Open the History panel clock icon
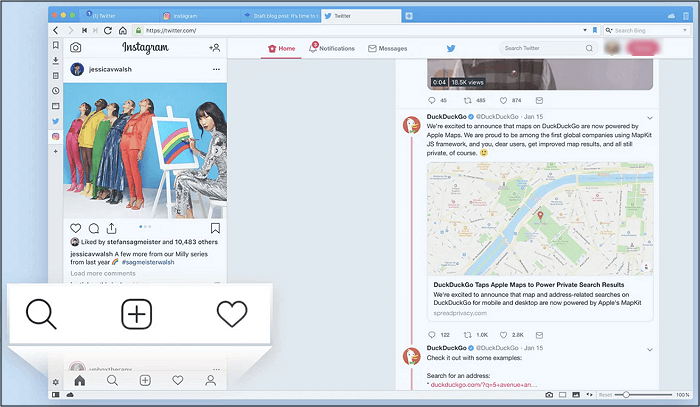Image resolution: width=700 pixels, height=407 pixels. coord(55,91)
